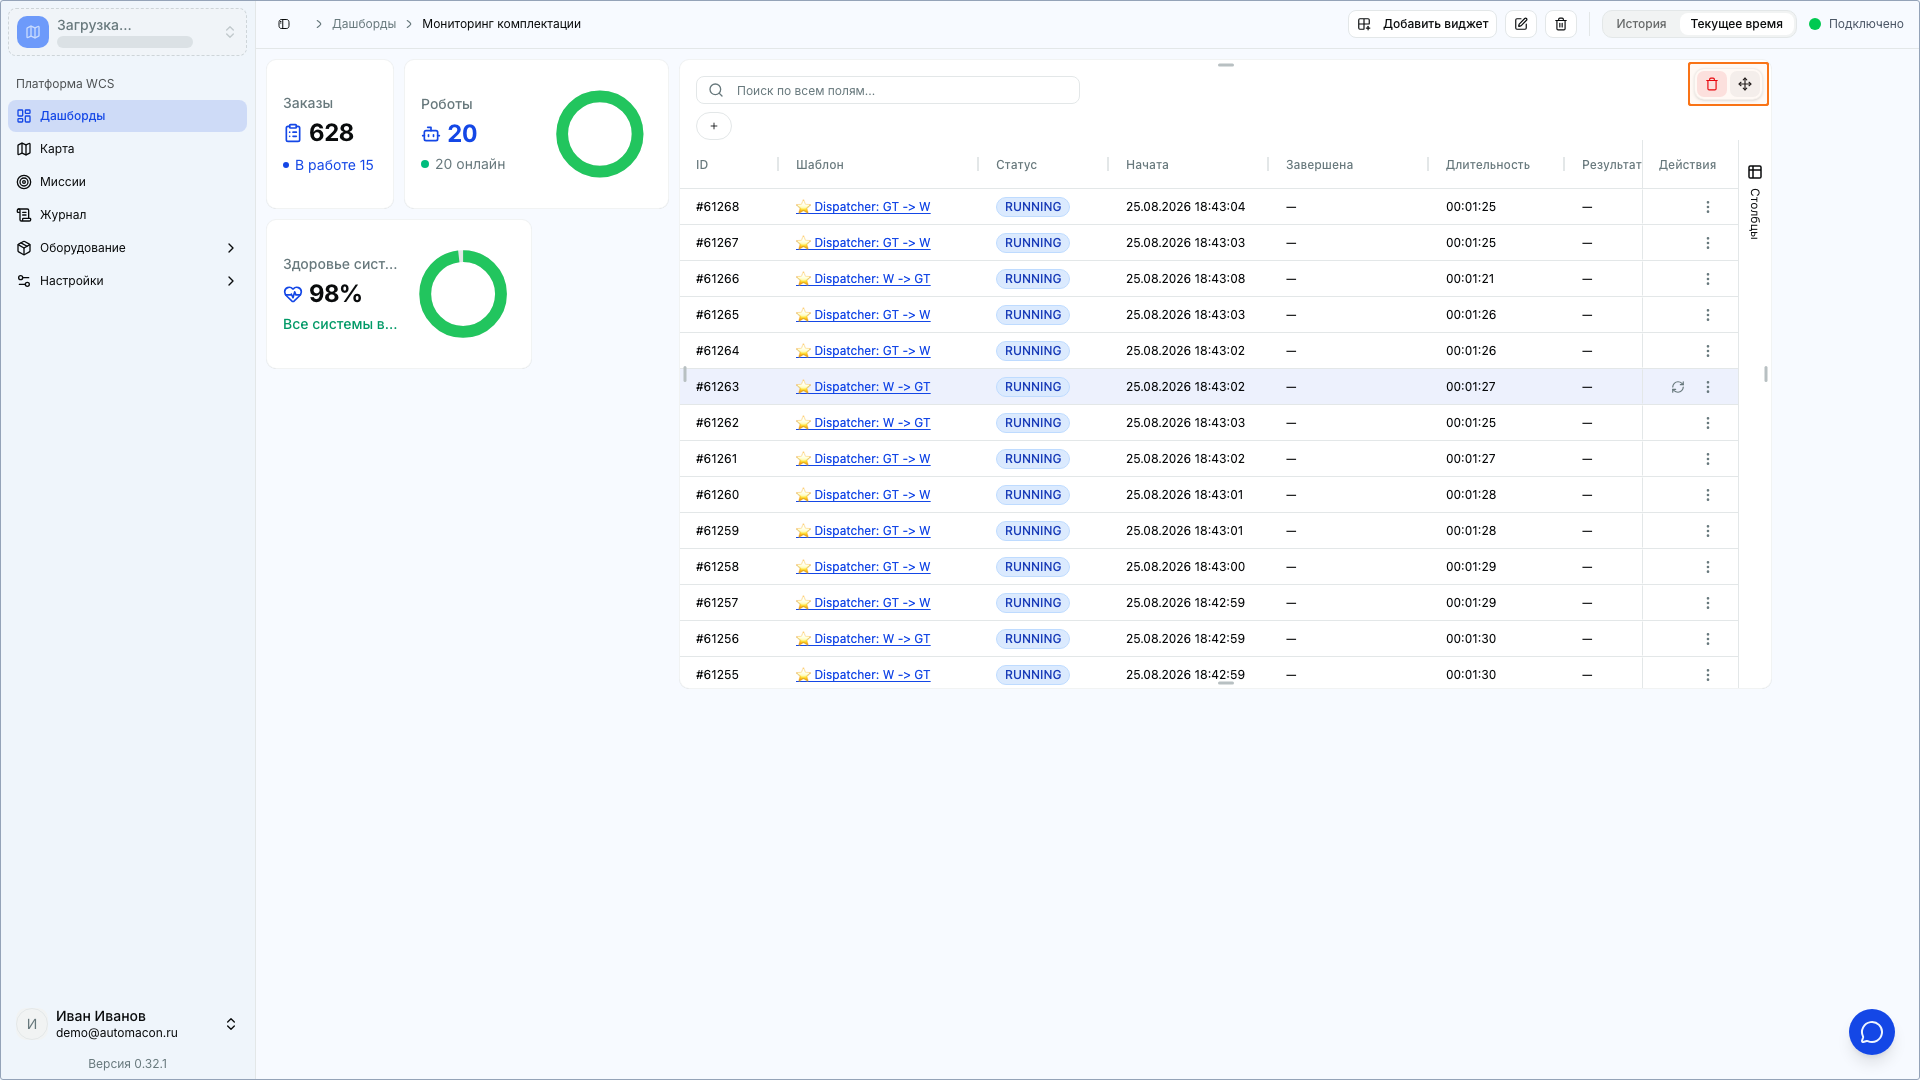1920x1080 pixels.
Task: Sort by the Статус column header
Action: [1016, 165]
